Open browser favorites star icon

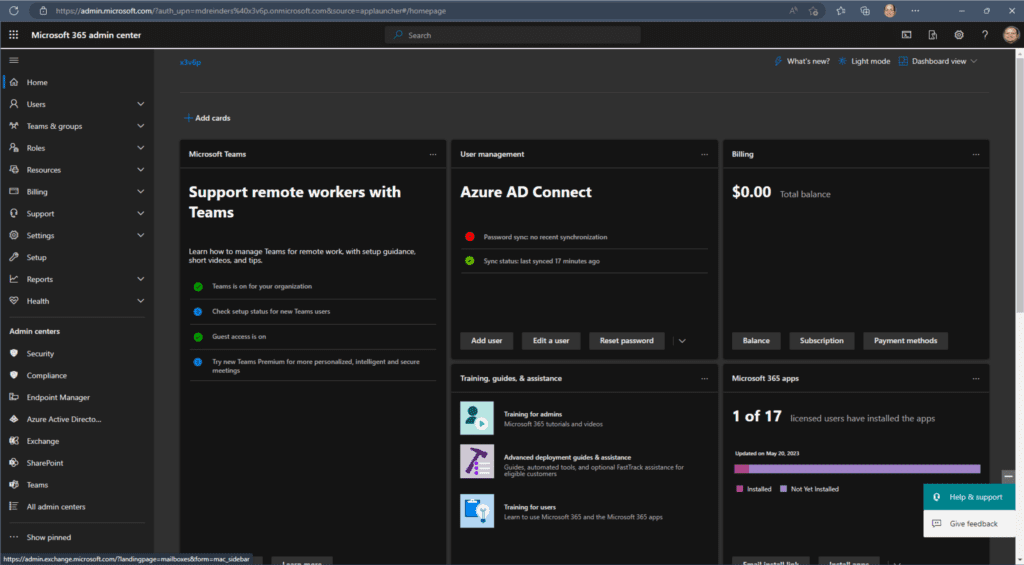840,10
